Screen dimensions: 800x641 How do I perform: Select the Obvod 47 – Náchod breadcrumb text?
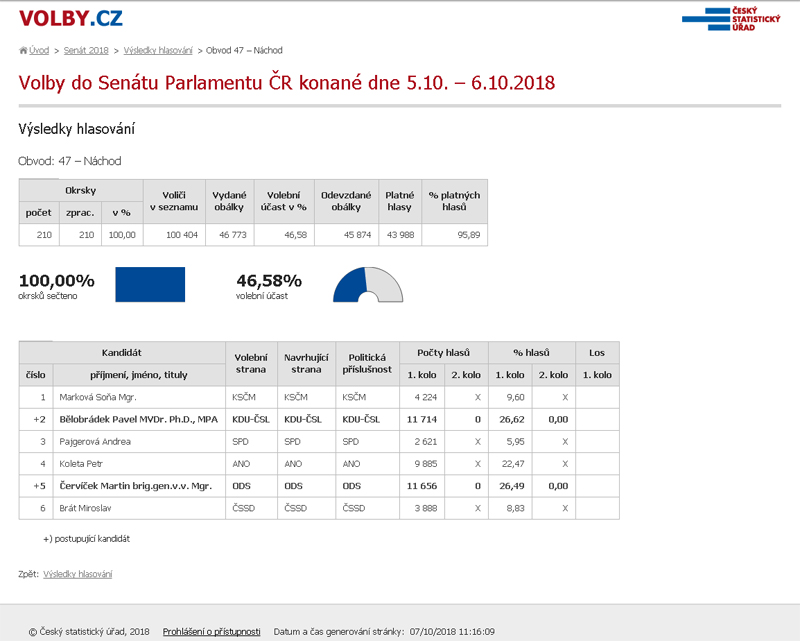[x=244, y=51]
